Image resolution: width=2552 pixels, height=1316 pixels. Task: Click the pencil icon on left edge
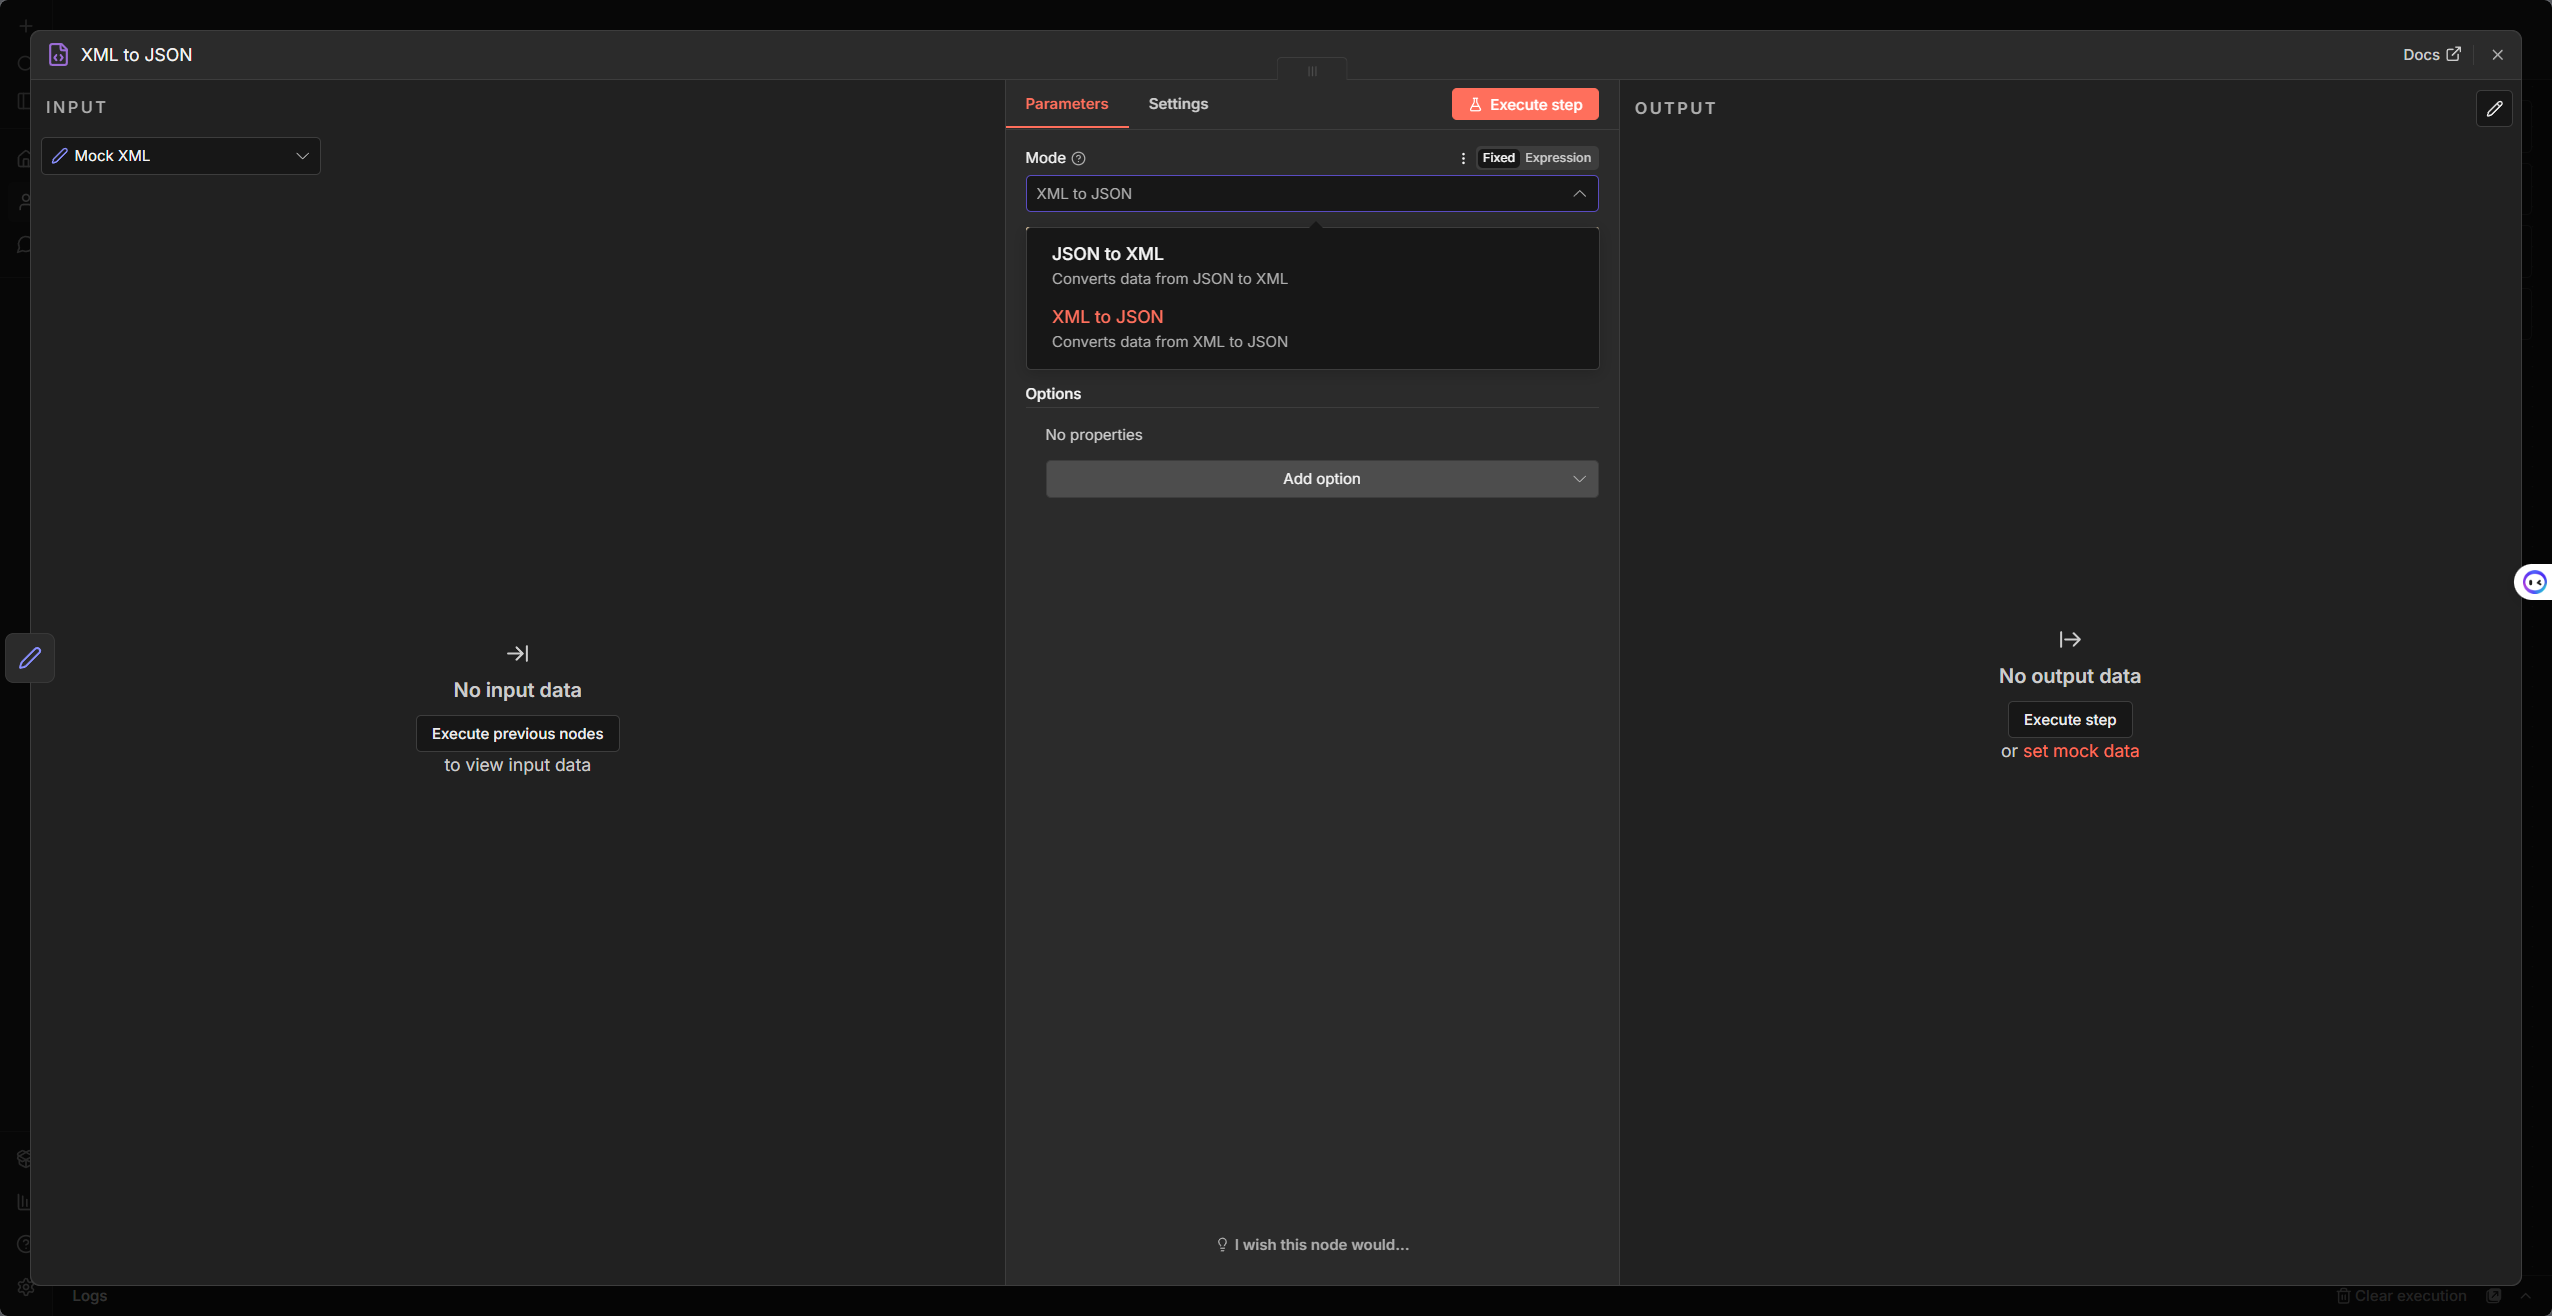coord(30,657)
